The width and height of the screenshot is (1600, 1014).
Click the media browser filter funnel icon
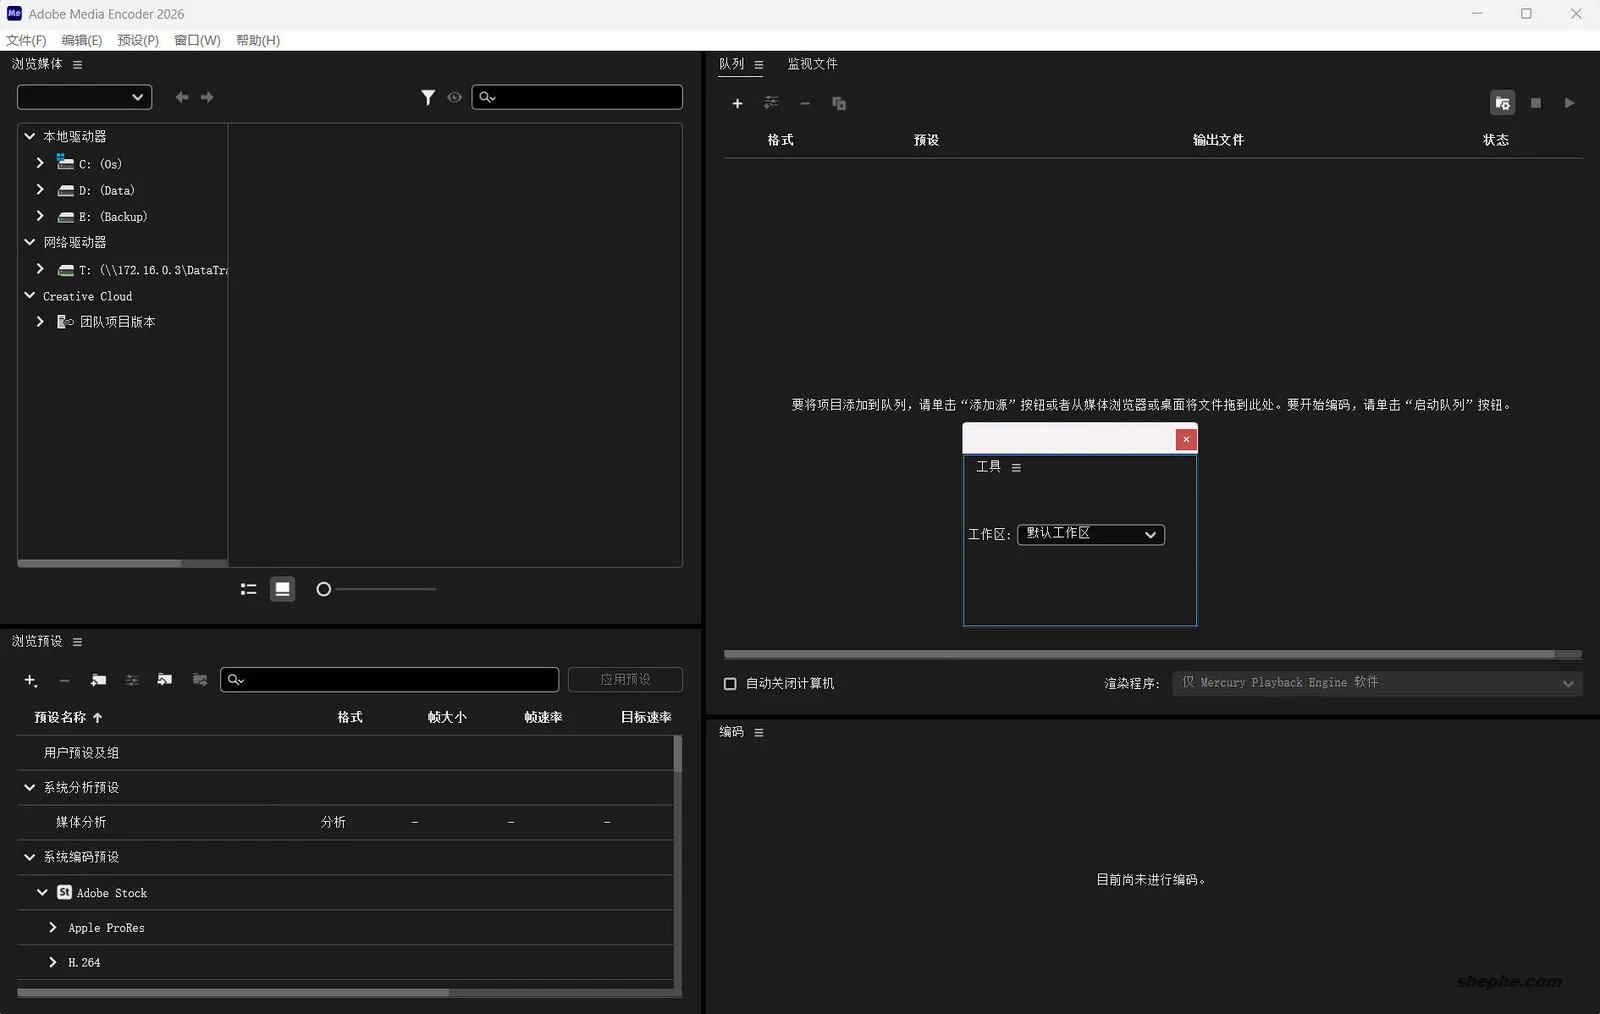(428, 97)
